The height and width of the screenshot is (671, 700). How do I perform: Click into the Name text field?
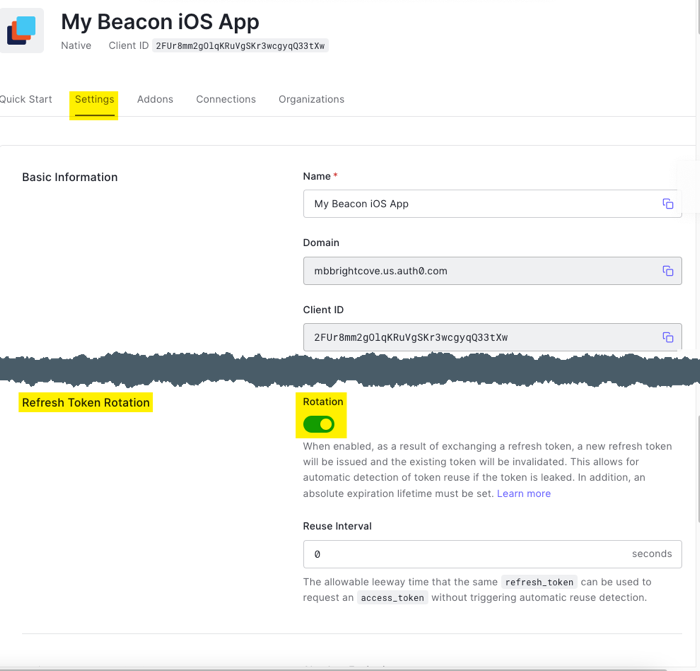point(480,204)
